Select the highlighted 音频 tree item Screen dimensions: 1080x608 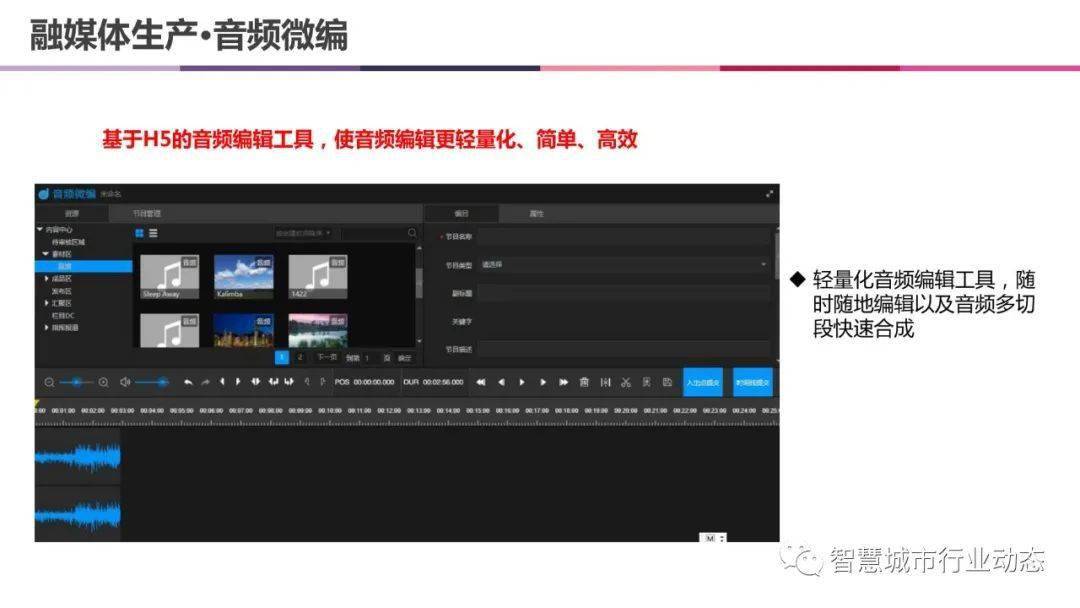click(83, 266)
